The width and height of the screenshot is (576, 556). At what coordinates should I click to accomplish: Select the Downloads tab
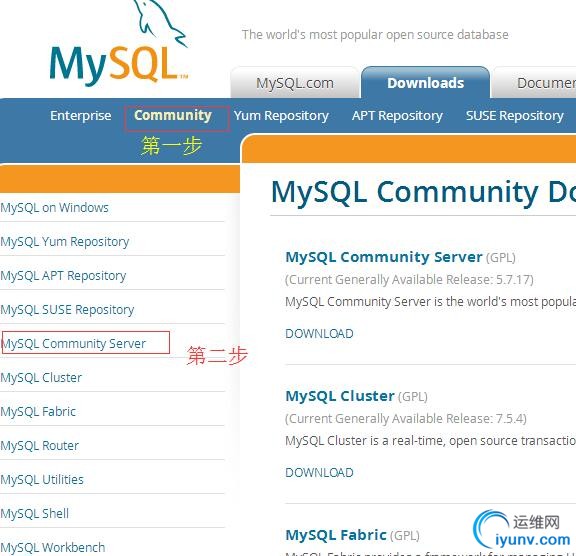pyautogui.click(x=425, y=83)
